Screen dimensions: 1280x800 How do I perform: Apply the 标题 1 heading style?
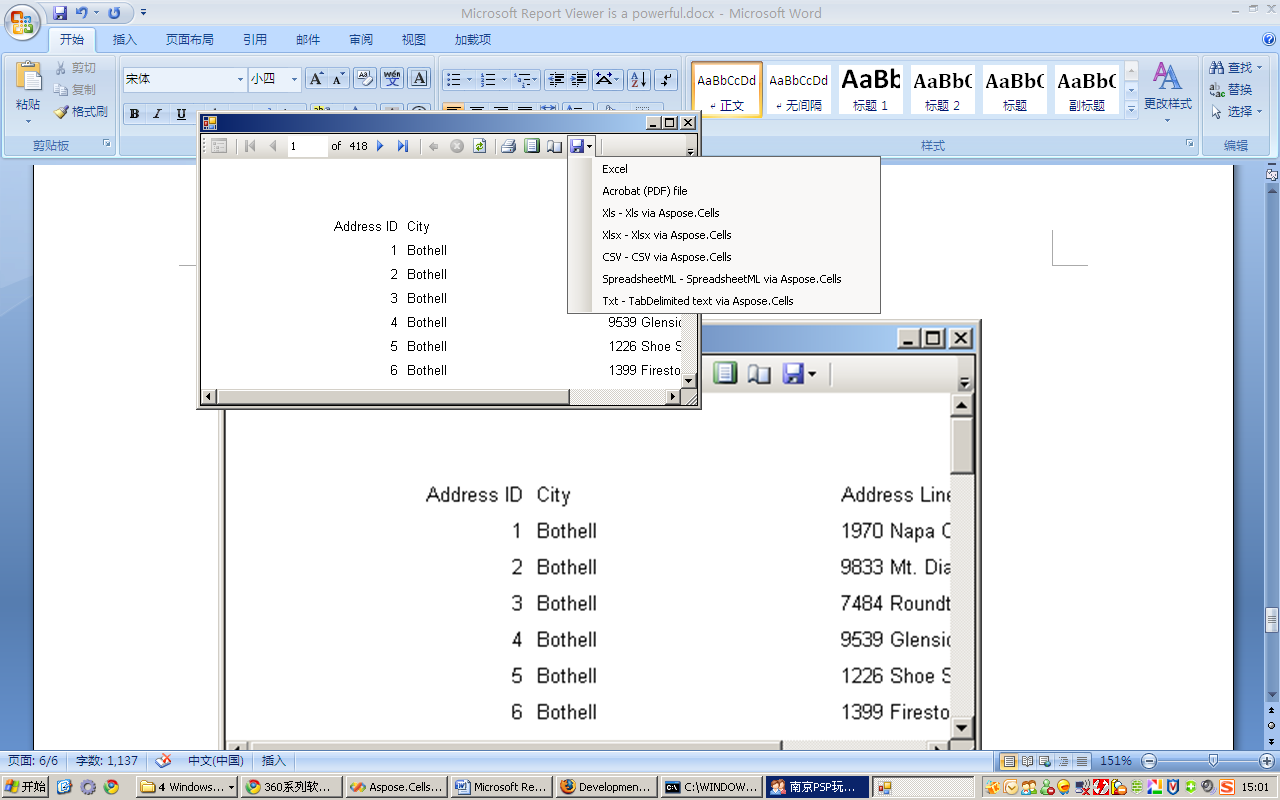871,89
